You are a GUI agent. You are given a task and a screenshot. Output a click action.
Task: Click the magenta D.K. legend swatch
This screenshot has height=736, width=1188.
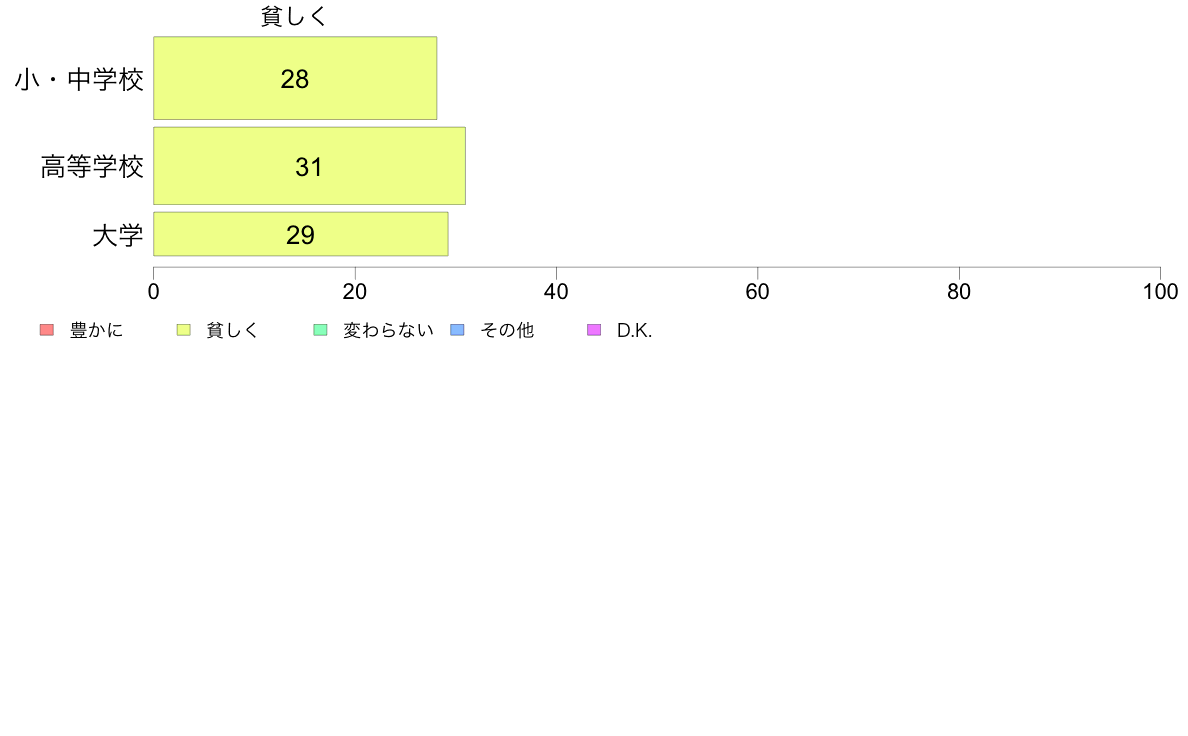(594, 330)
